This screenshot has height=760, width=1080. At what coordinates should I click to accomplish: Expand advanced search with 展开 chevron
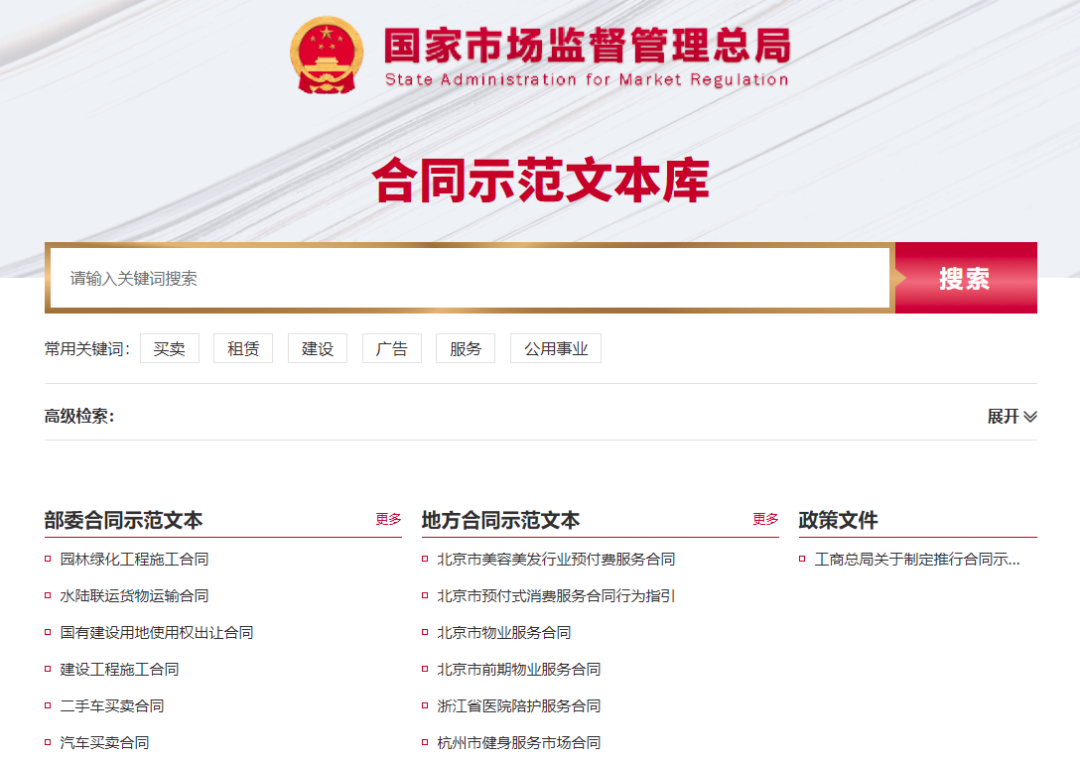coord(1011,416)
